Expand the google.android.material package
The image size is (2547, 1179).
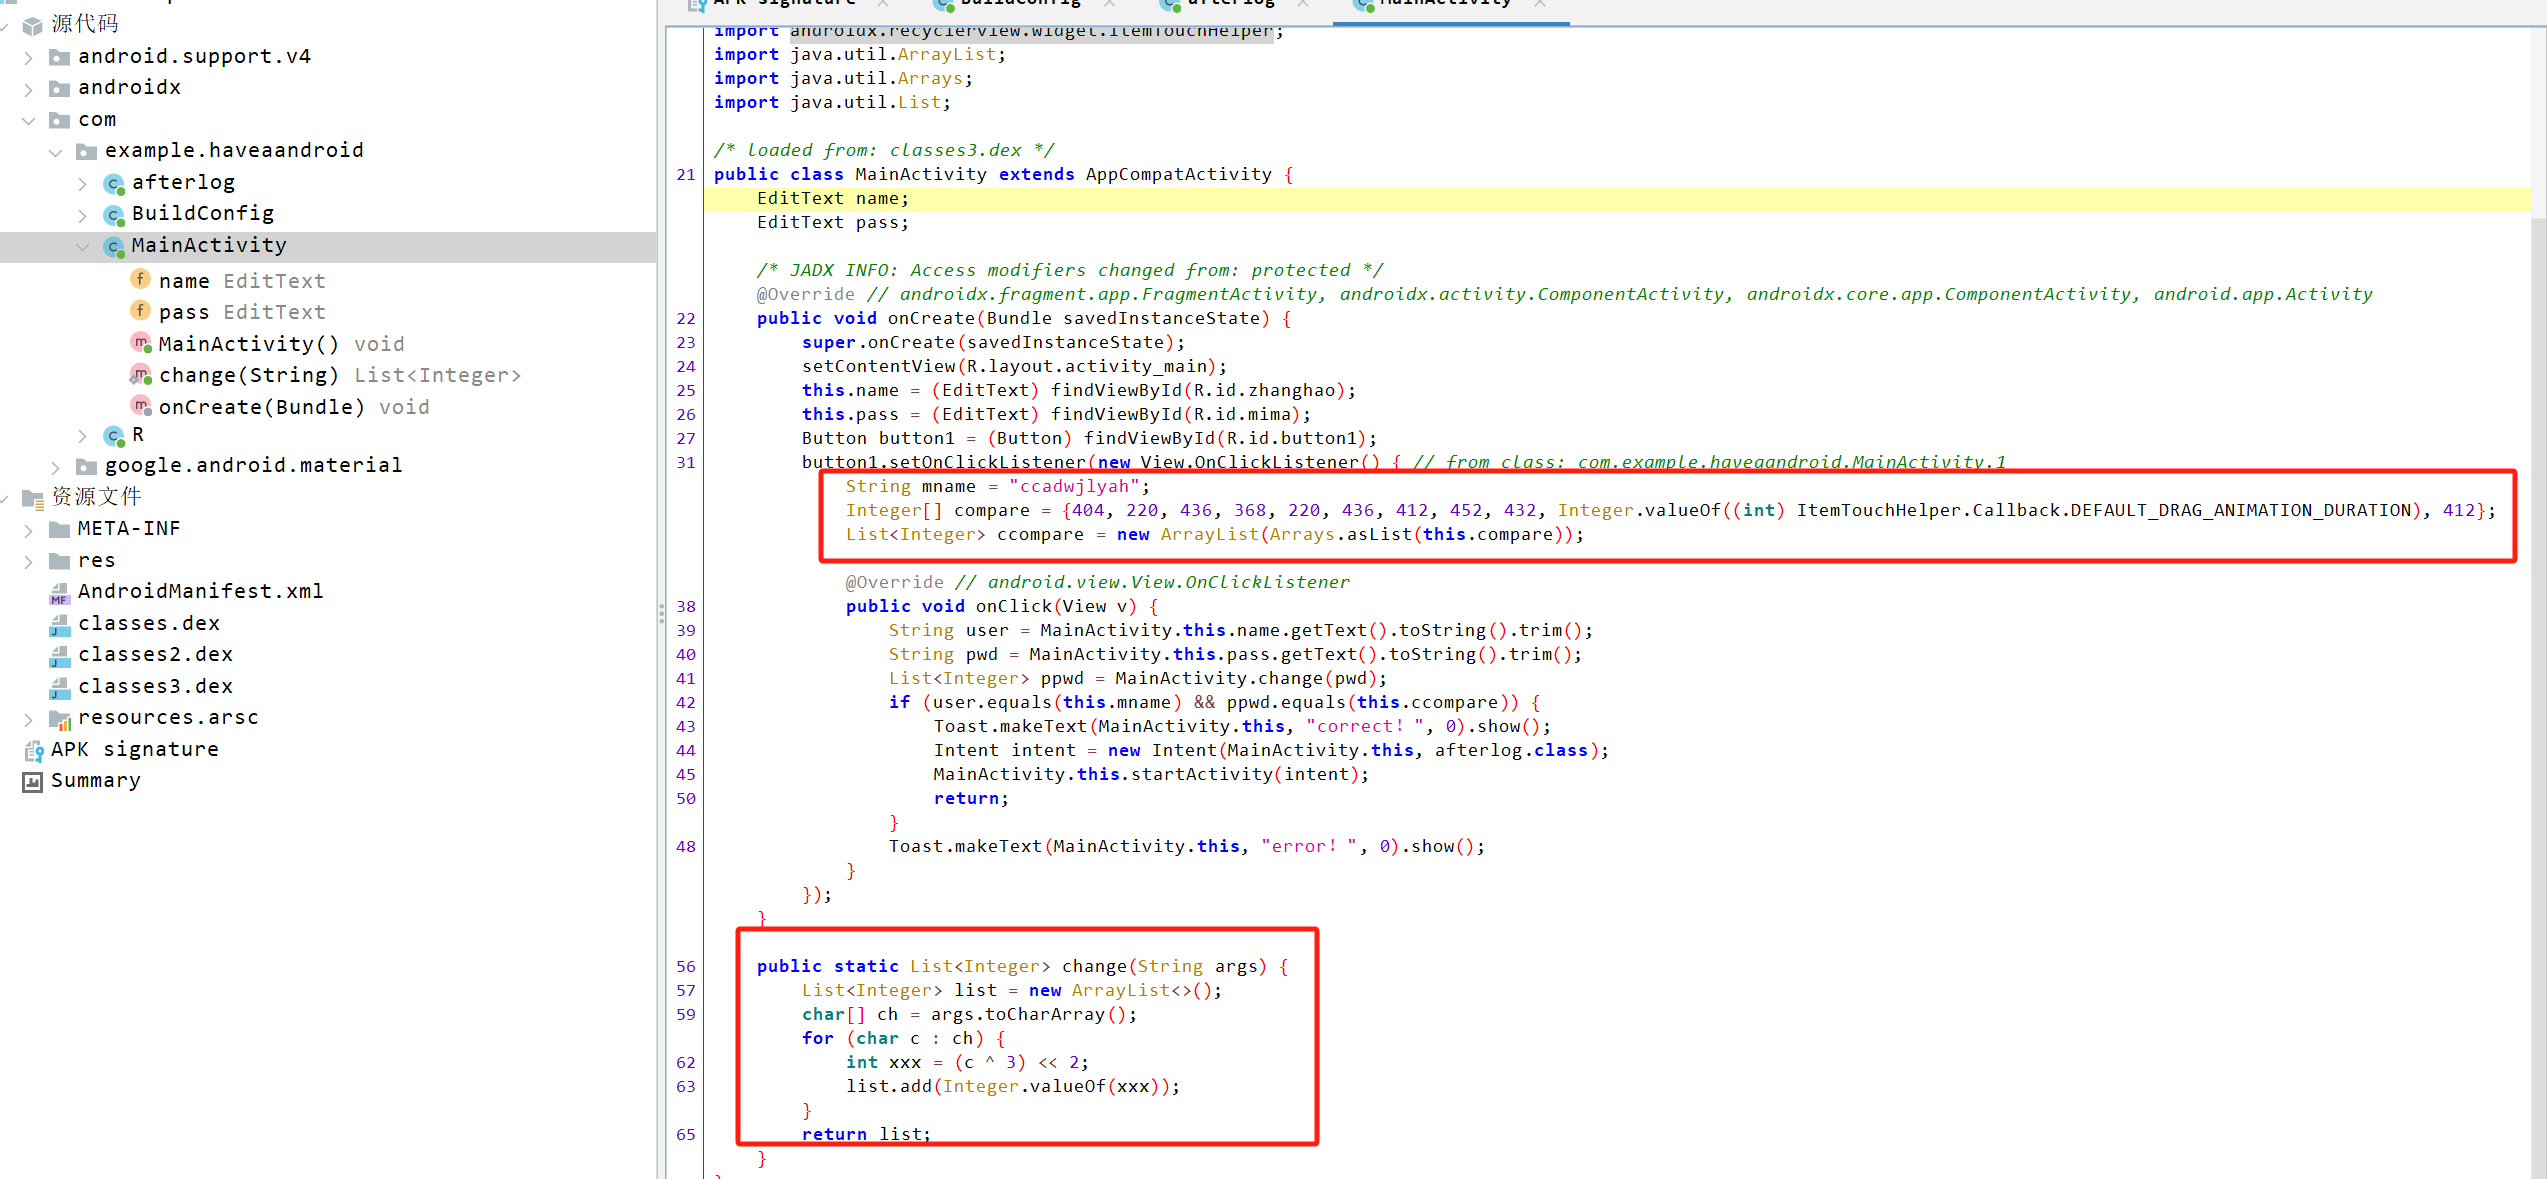(56, 467)
